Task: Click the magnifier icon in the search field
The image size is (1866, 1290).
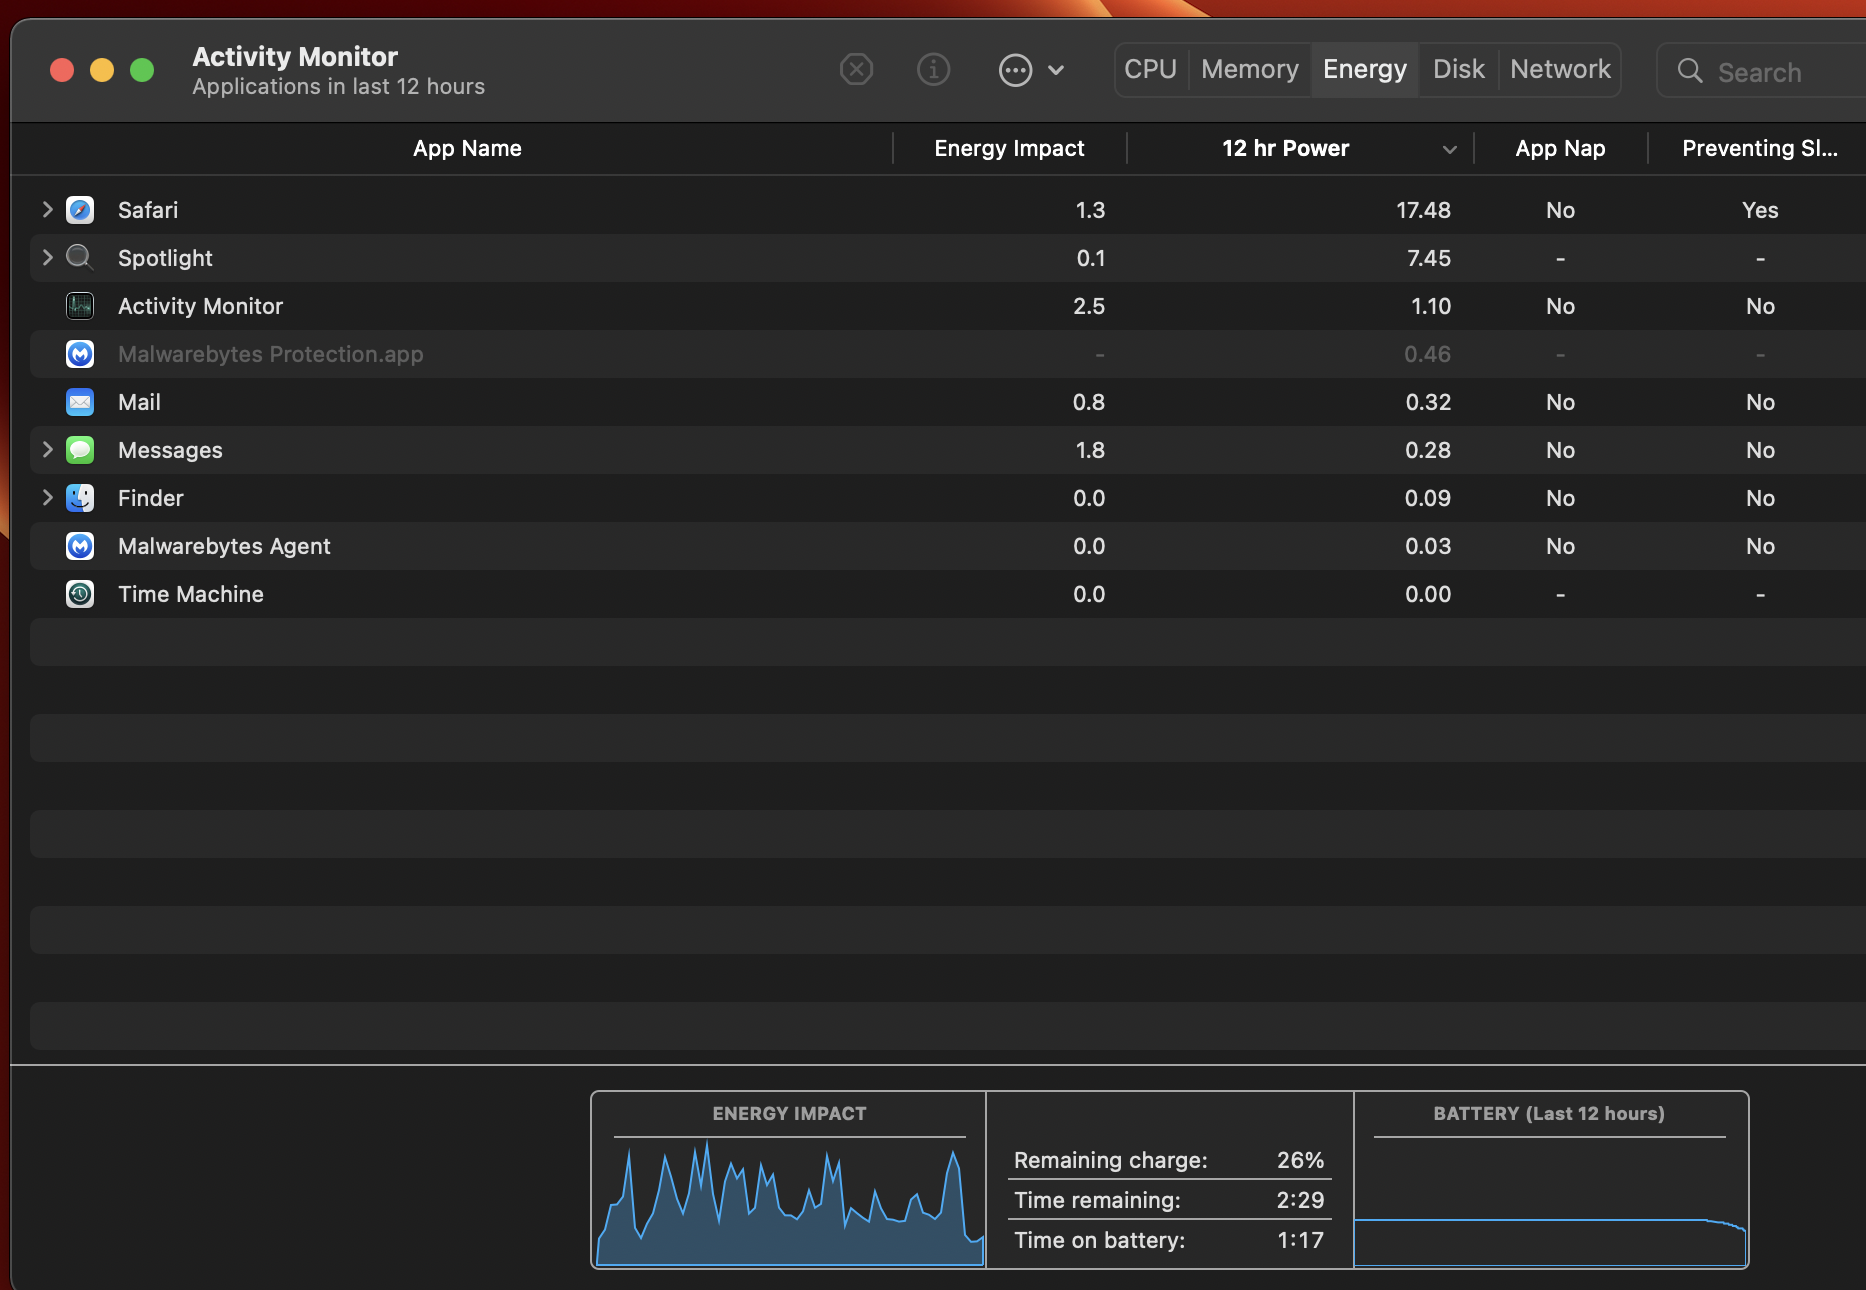Action: 1690,71
